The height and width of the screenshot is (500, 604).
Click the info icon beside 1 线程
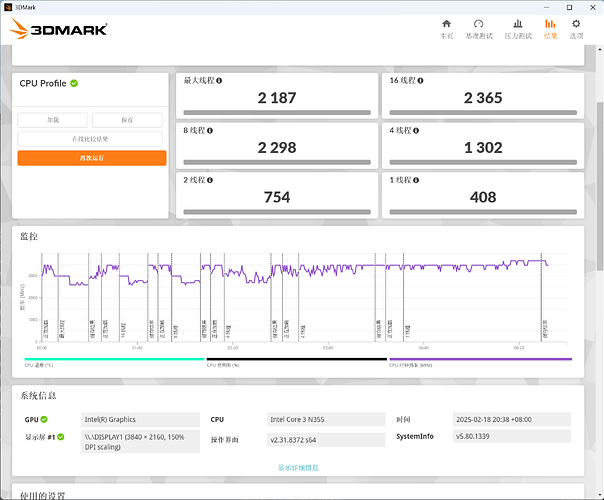(415, 181)
